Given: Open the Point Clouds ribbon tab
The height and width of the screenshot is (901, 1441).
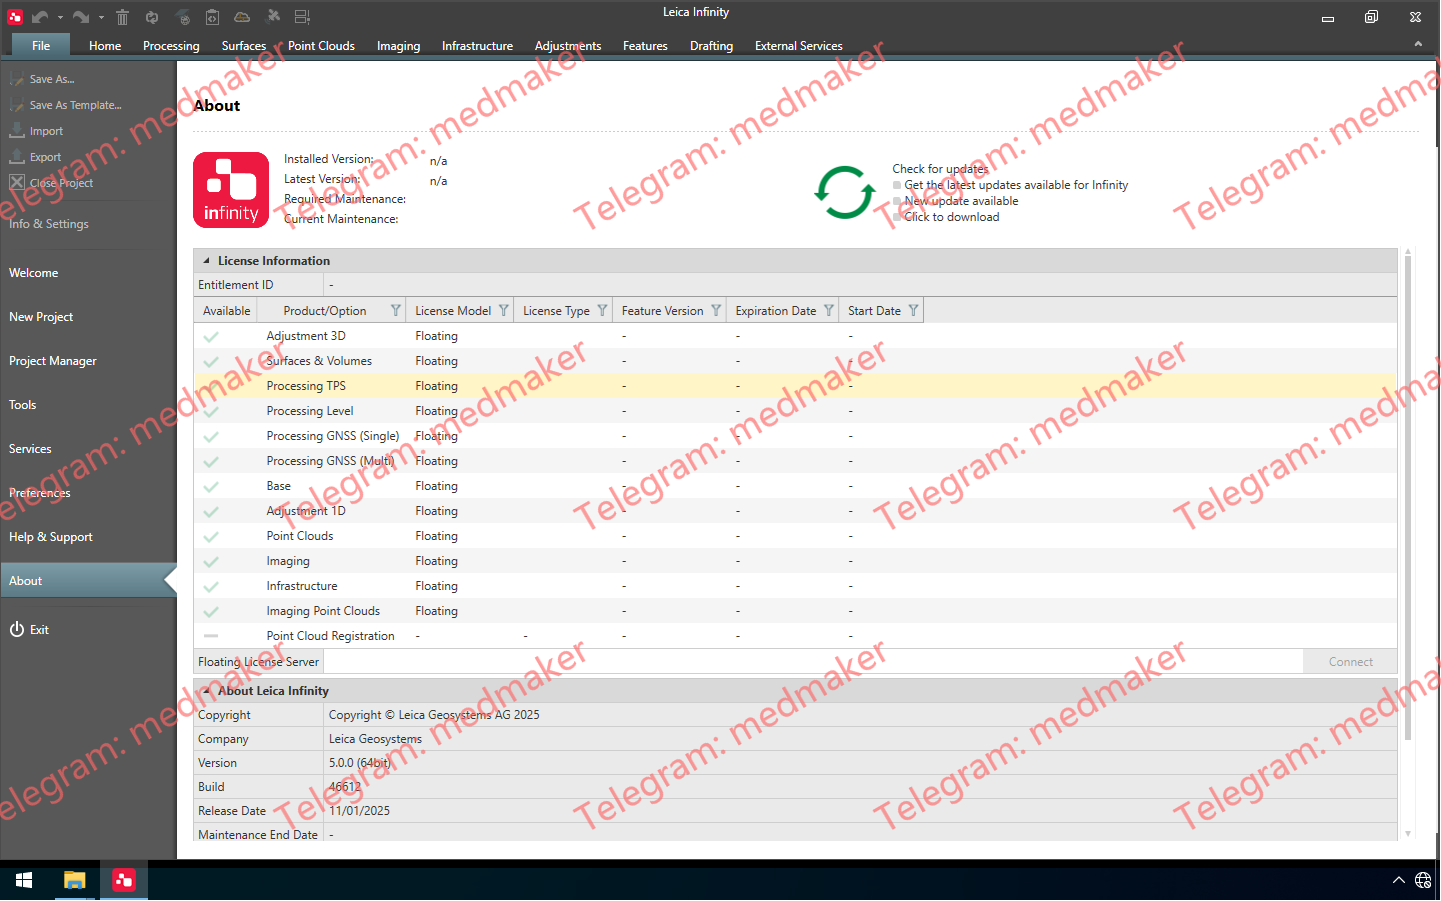Looking at the screenshot, I should [321, 45].
